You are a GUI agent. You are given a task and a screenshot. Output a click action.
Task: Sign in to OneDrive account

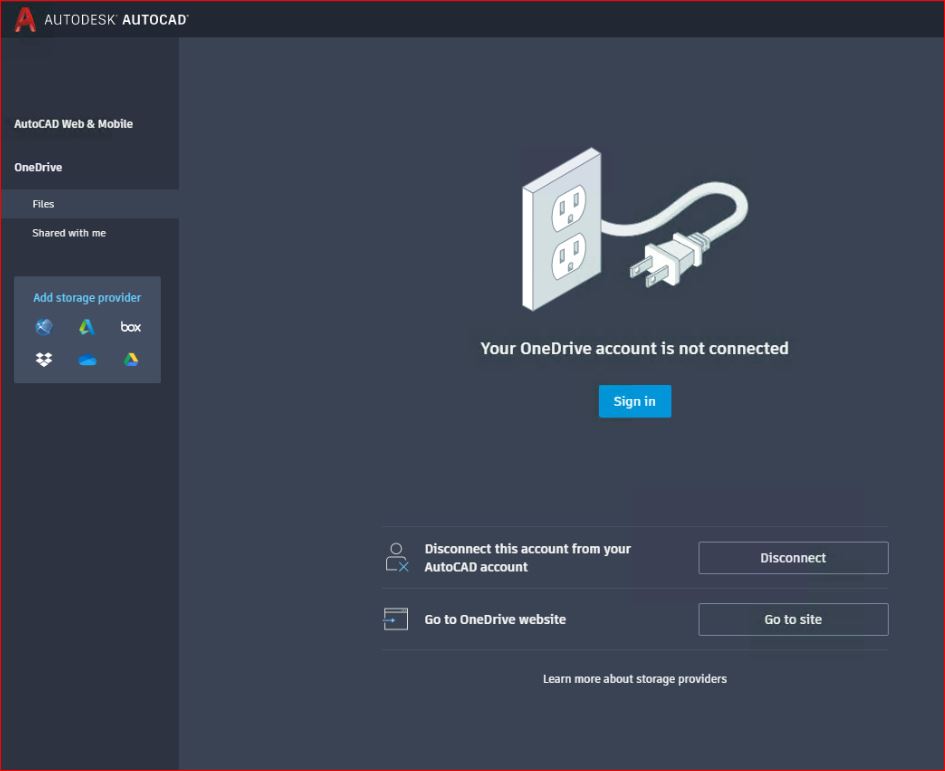[635, 401]
